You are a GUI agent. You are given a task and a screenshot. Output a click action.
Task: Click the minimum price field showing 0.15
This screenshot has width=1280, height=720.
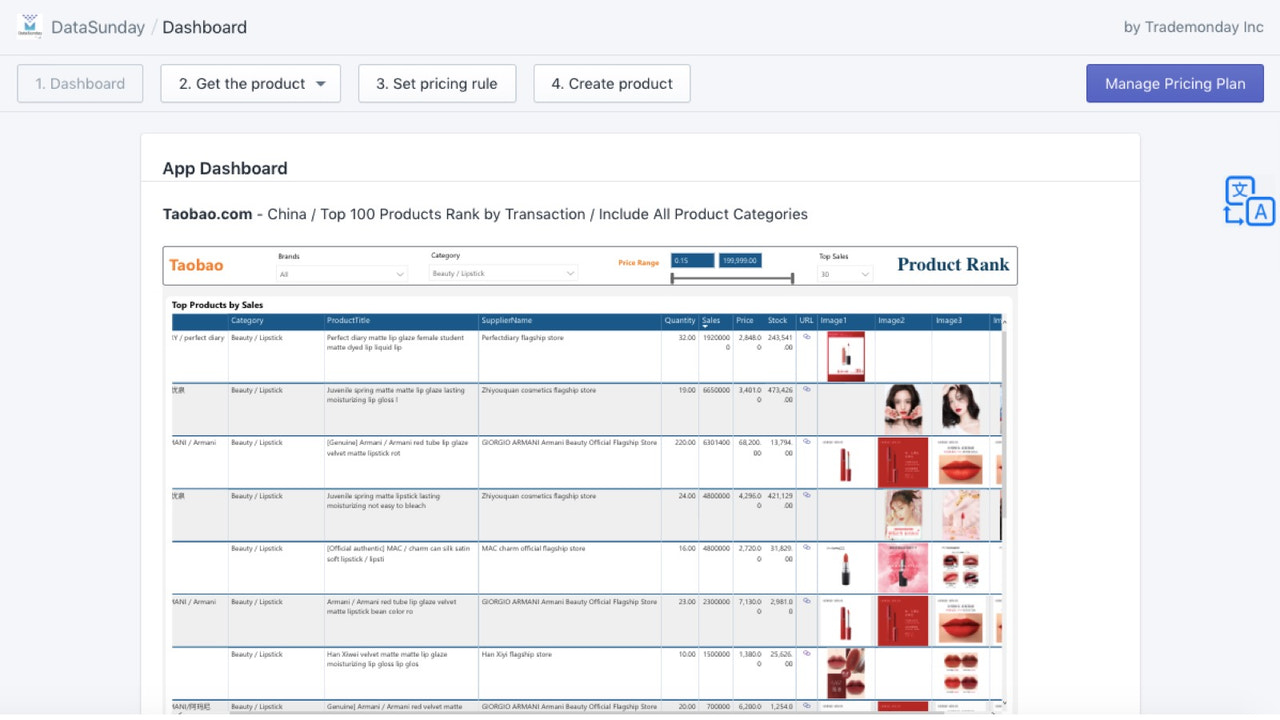pyautogui.click(x=691, y=259)
